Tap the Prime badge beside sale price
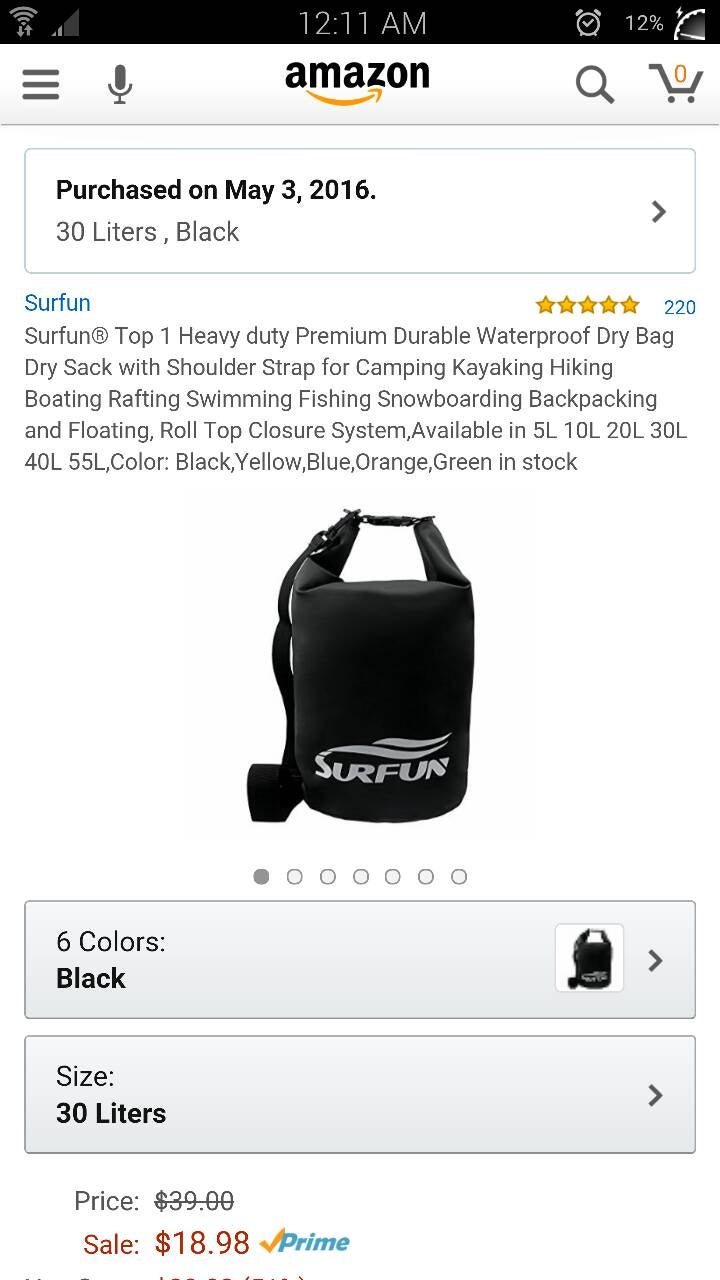The height and width of the screenshot is (1280, 720). [305, 1242]
